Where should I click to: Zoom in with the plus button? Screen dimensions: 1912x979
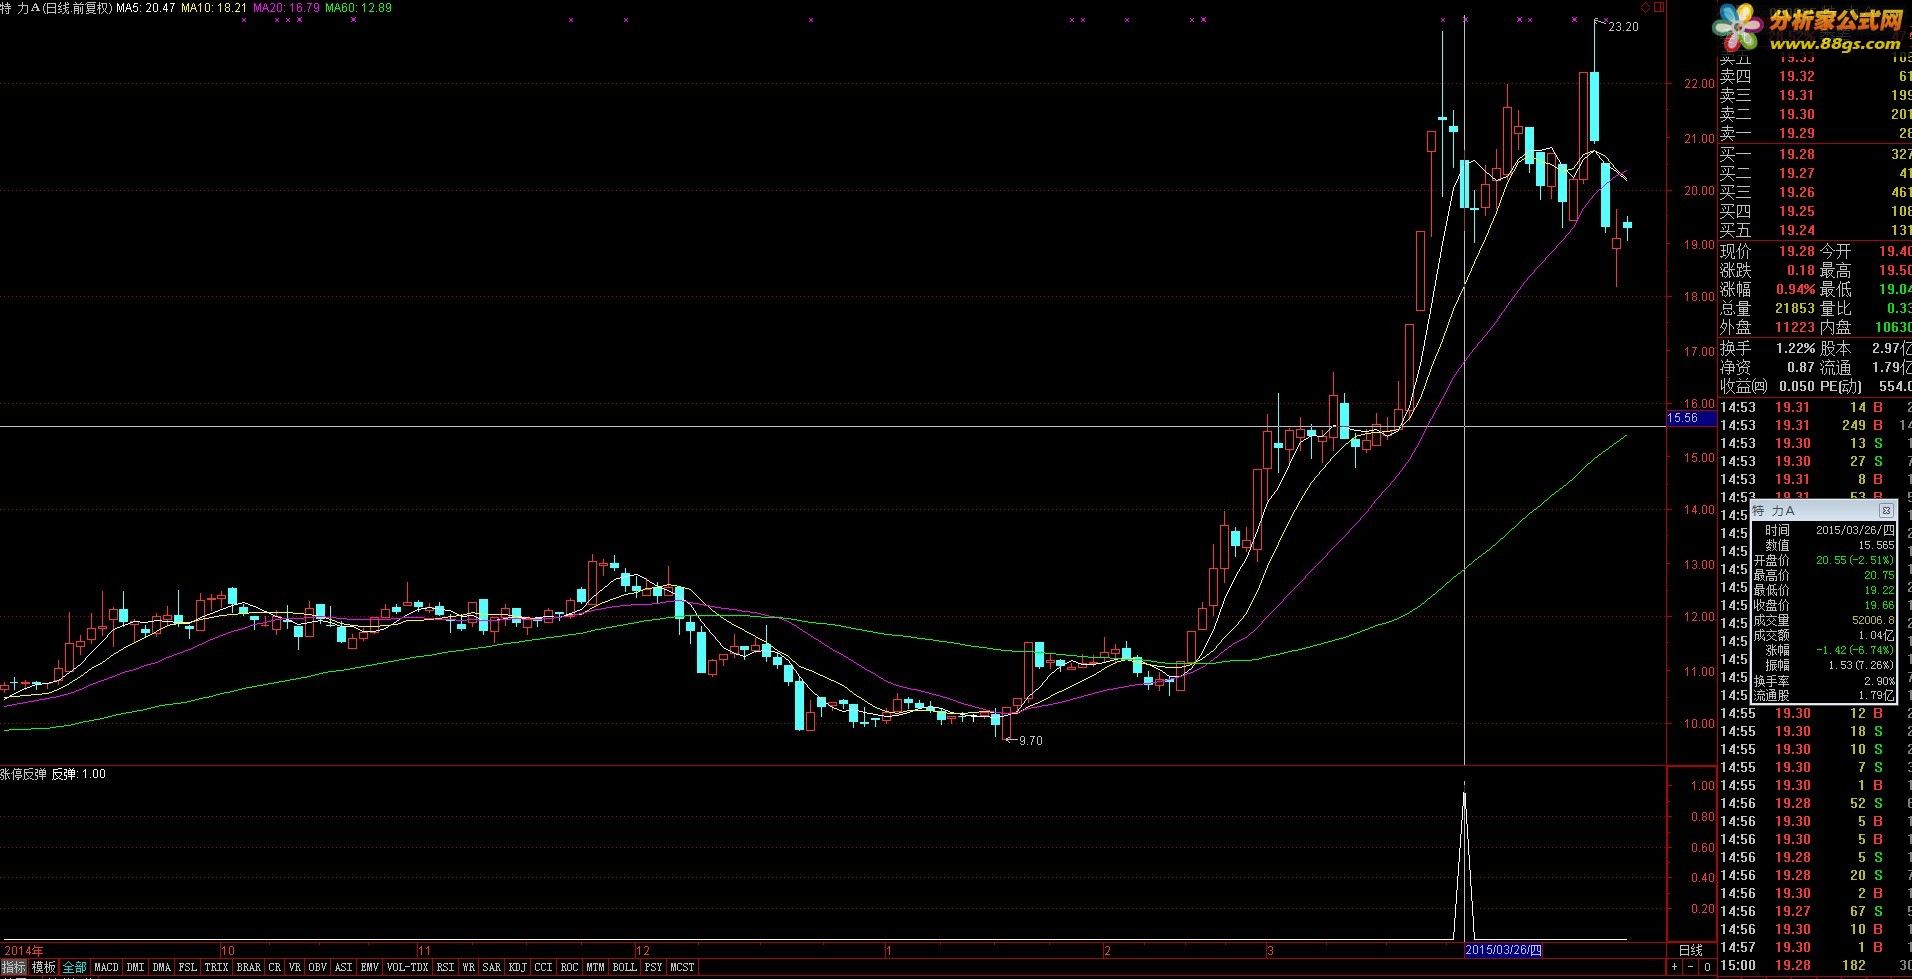coord(1675,967)
